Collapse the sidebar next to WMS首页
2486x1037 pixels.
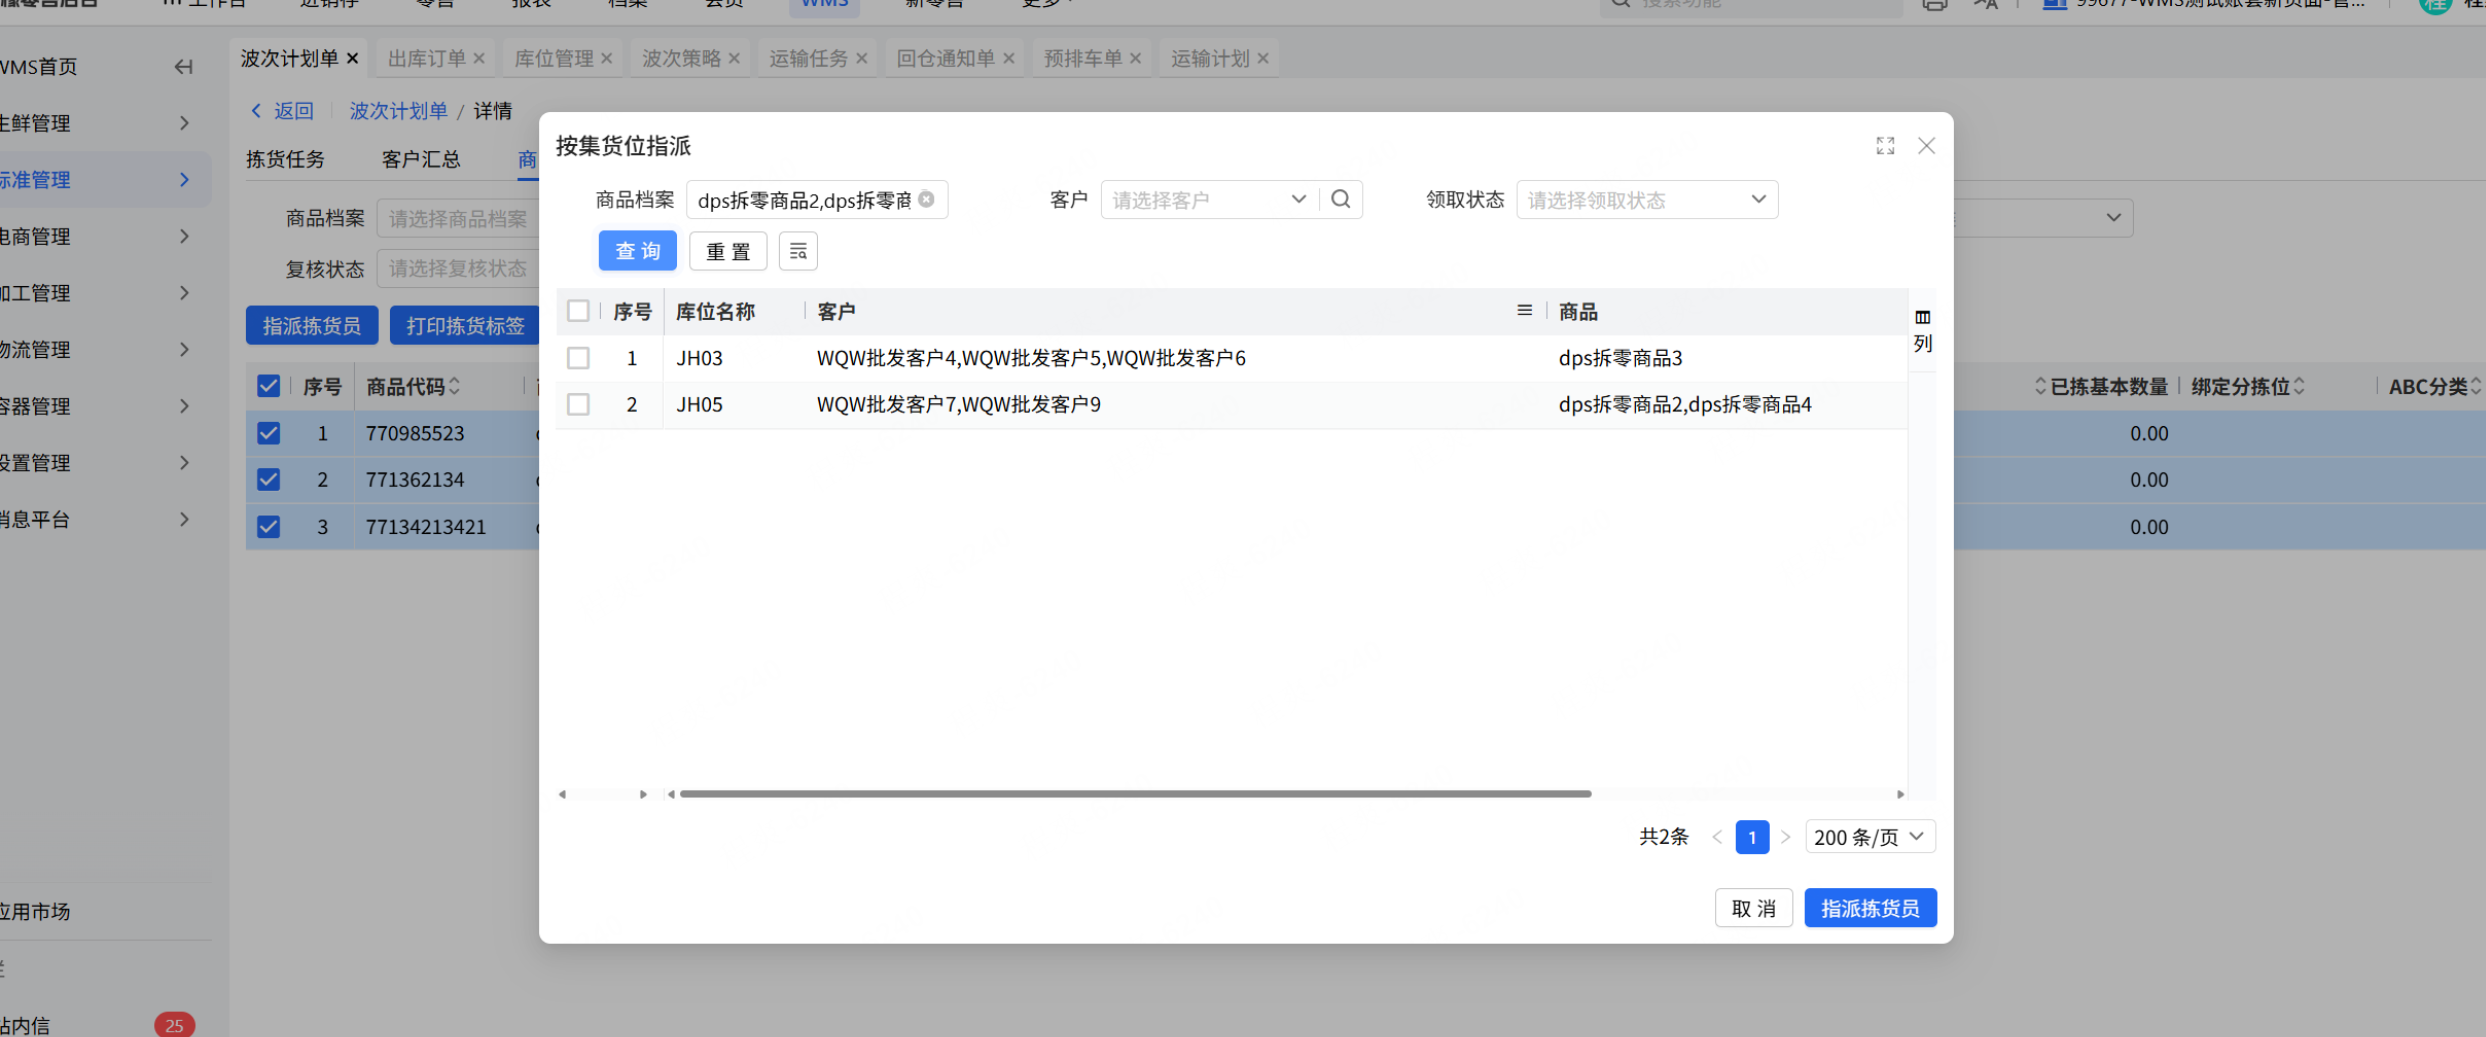[183, 67]
